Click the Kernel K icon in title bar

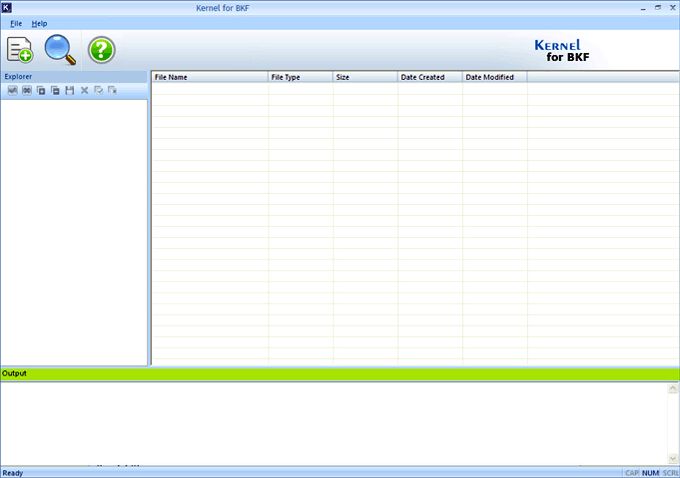coord(7,7)
